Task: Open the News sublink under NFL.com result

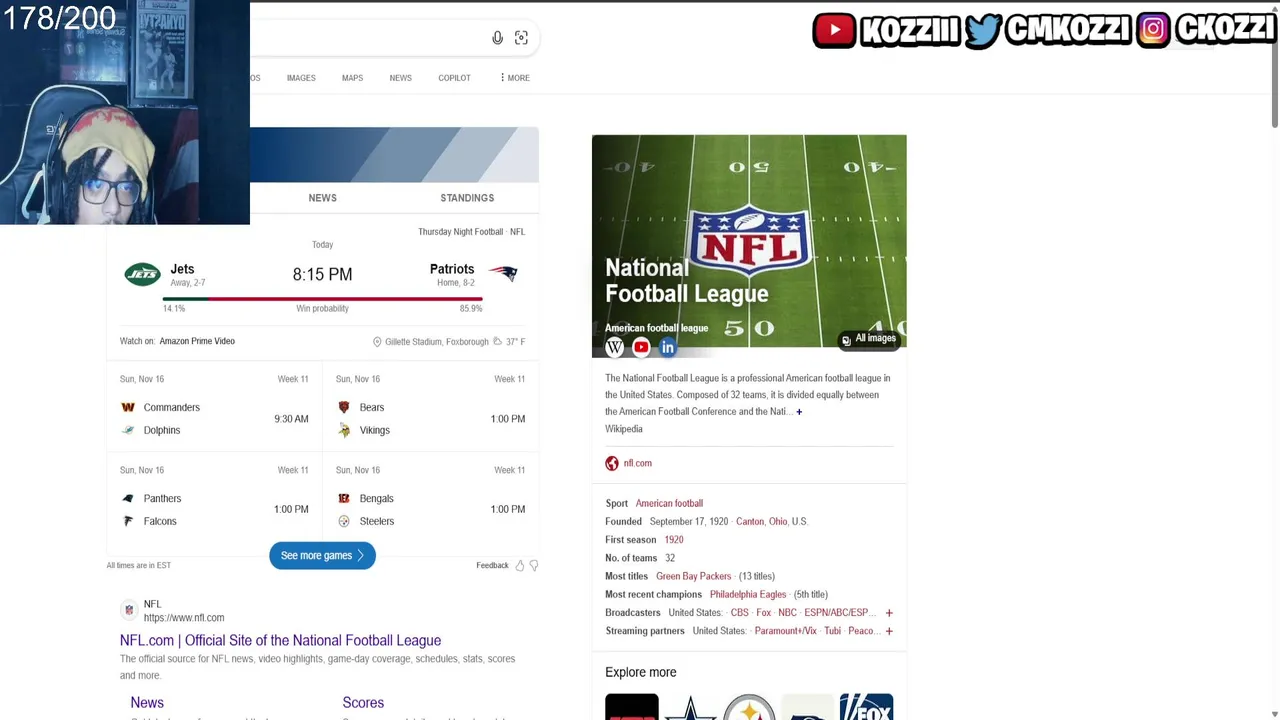Action: pos(147,703)
